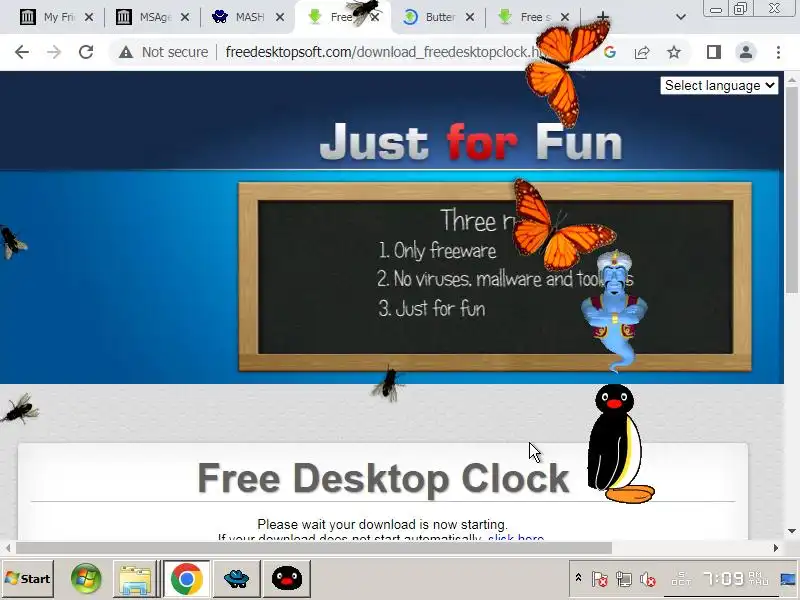Share this page via share icon
This screenshot has height=600, width=800.
(x=642, y=52)
